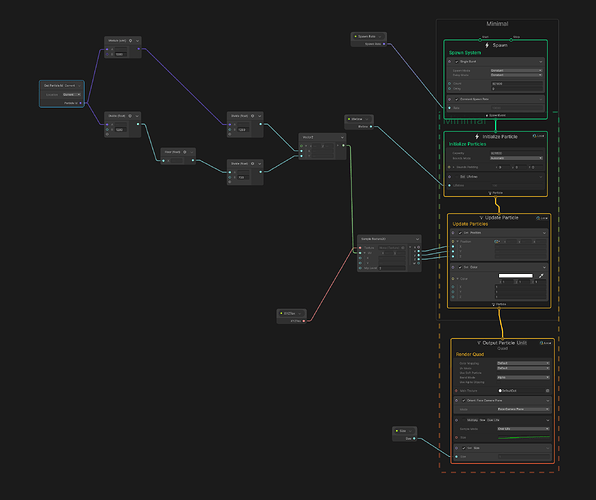Click the color picker eyedropper in Set Color
Screen dimensions: 596x500
click(541, 276)
